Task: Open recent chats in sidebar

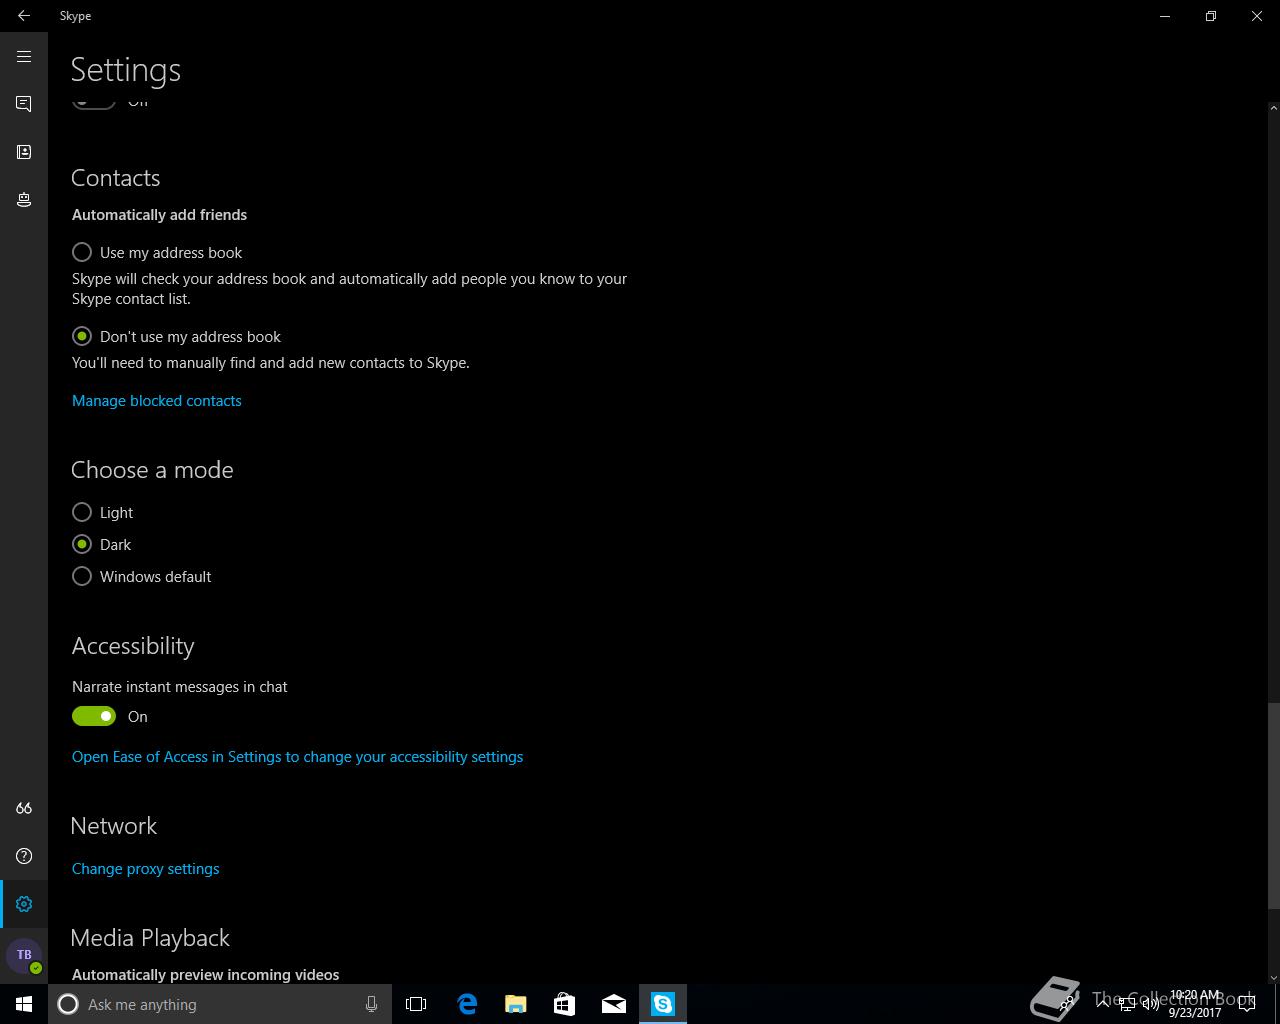Action: pyautogui.click(x=24, y=104)
